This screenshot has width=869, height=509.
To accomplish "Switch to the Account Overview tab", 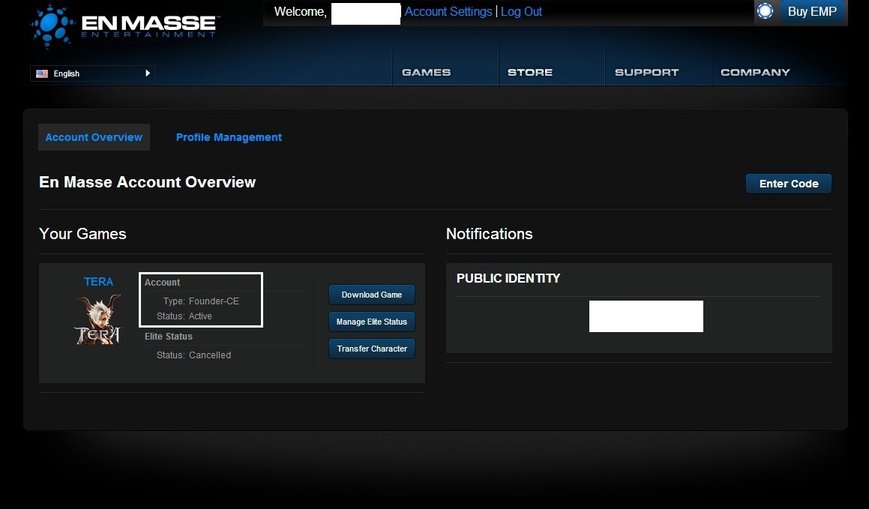I will pos(94,138).
